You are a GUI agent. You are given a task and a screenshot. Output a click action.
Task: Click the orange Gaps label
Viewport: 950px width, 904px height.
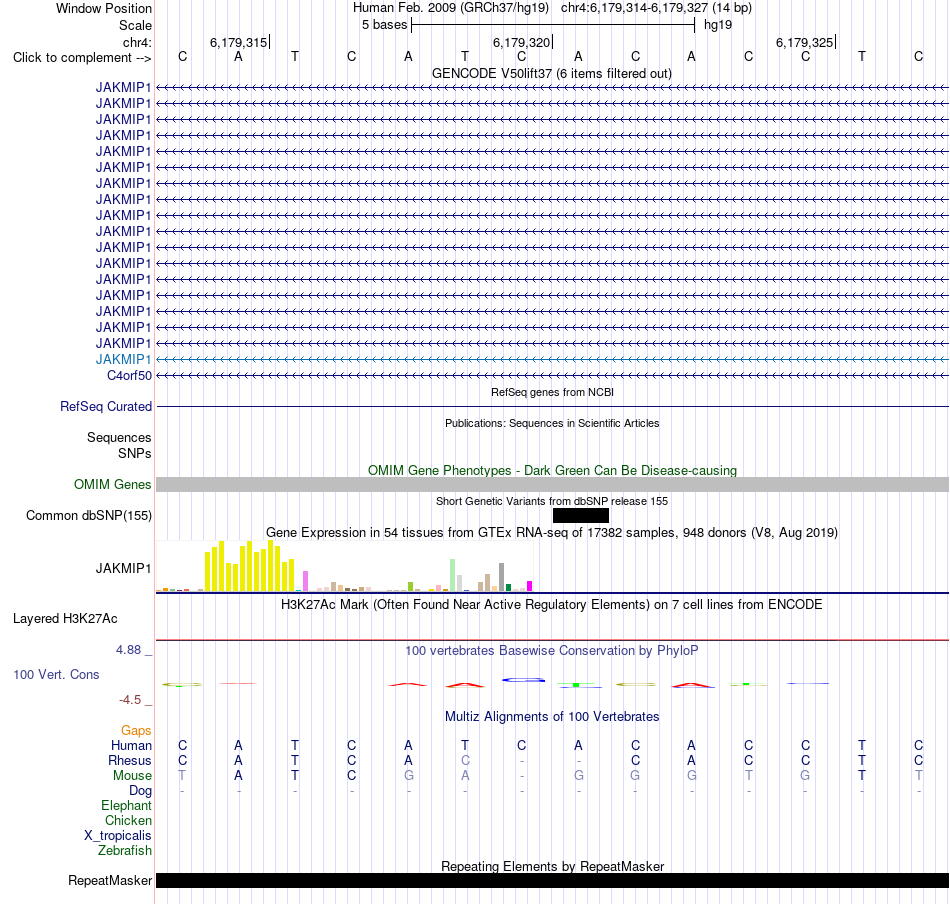click(136, 731)
